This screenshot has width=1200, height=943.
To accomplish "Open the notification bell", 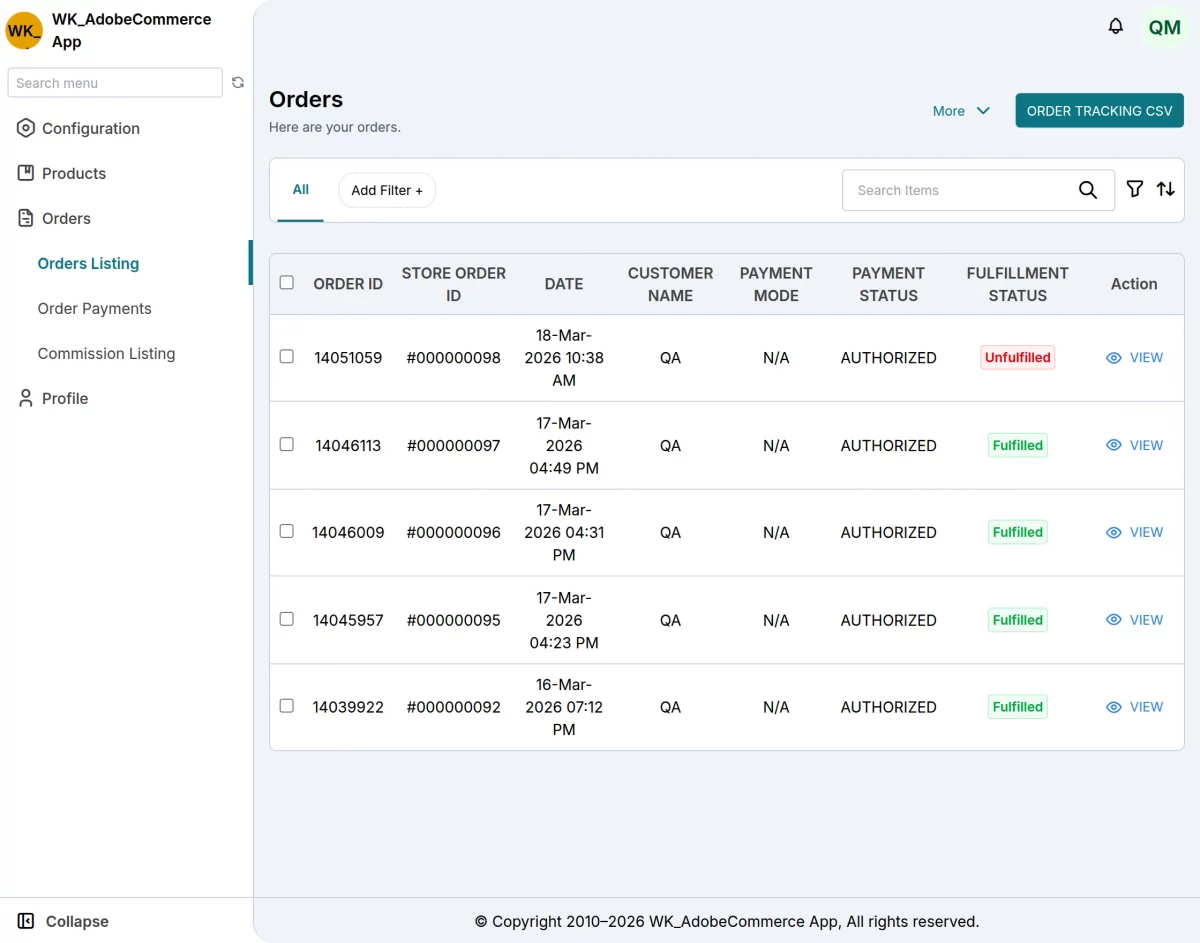I will 1115,27.
